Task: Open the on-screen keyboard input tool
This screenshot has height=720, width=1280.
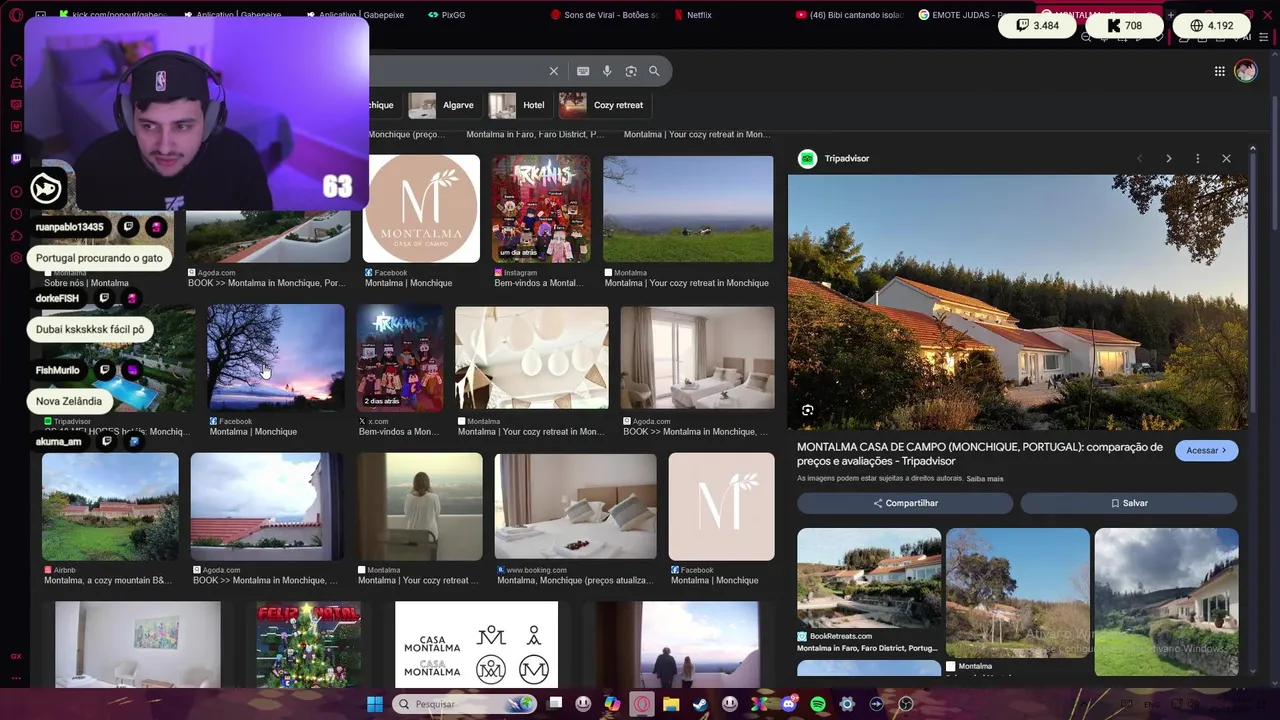Action: (x=583, y=71)
